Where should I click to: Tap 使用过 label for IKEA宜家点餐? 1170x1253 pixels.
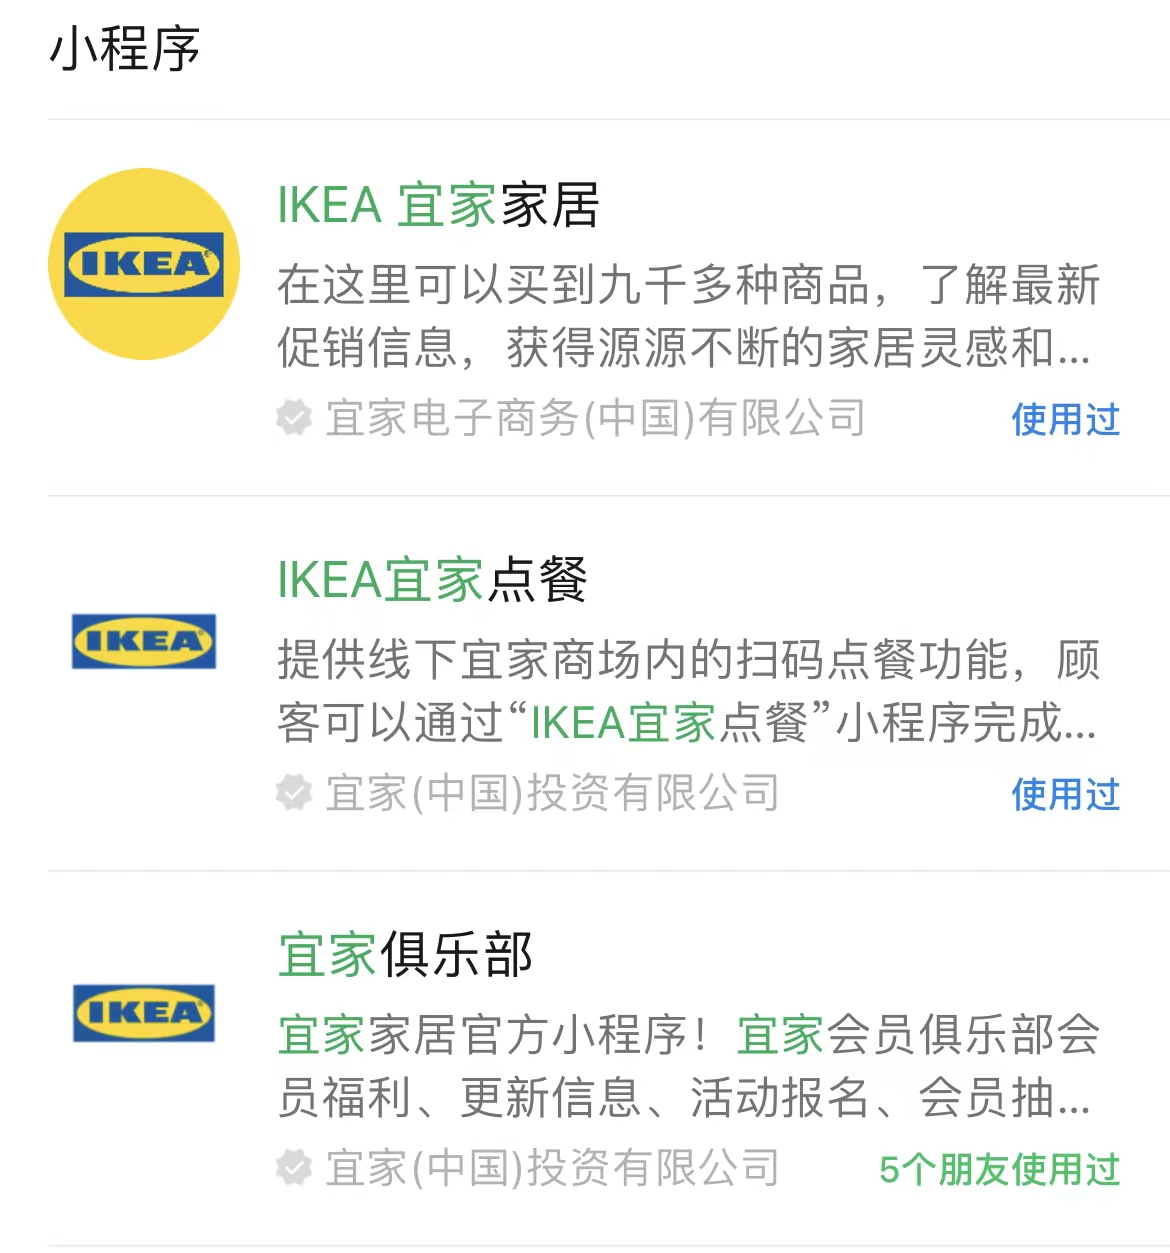[1066, 795]
